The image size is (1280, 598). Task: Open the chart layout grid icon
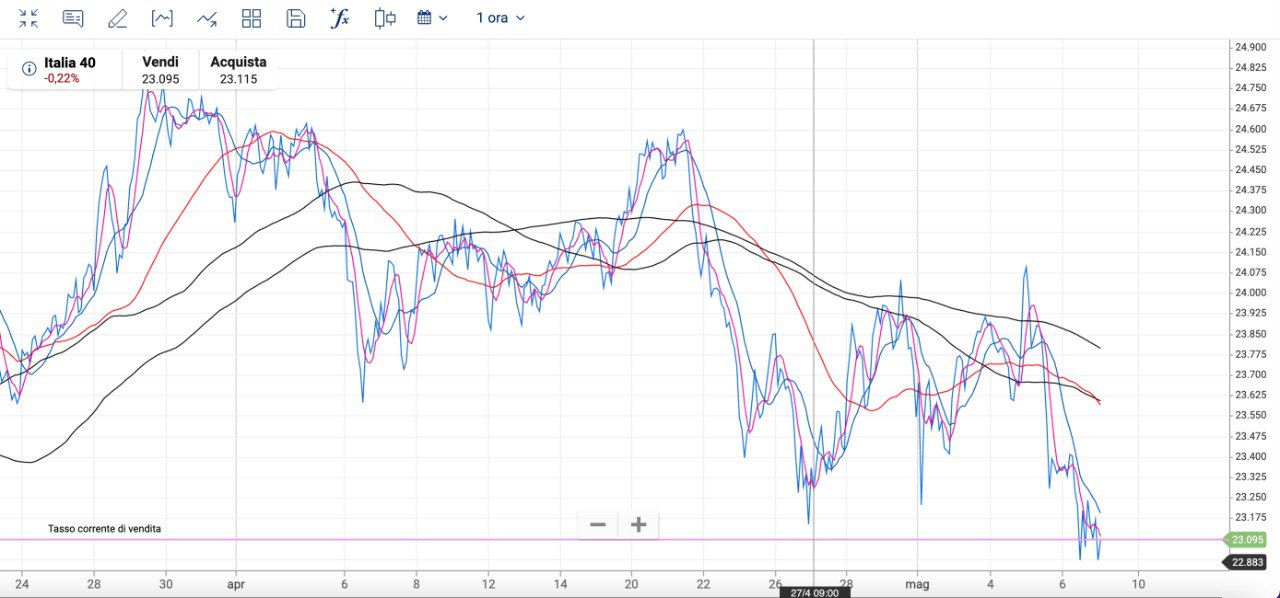[x=251, y=18]
